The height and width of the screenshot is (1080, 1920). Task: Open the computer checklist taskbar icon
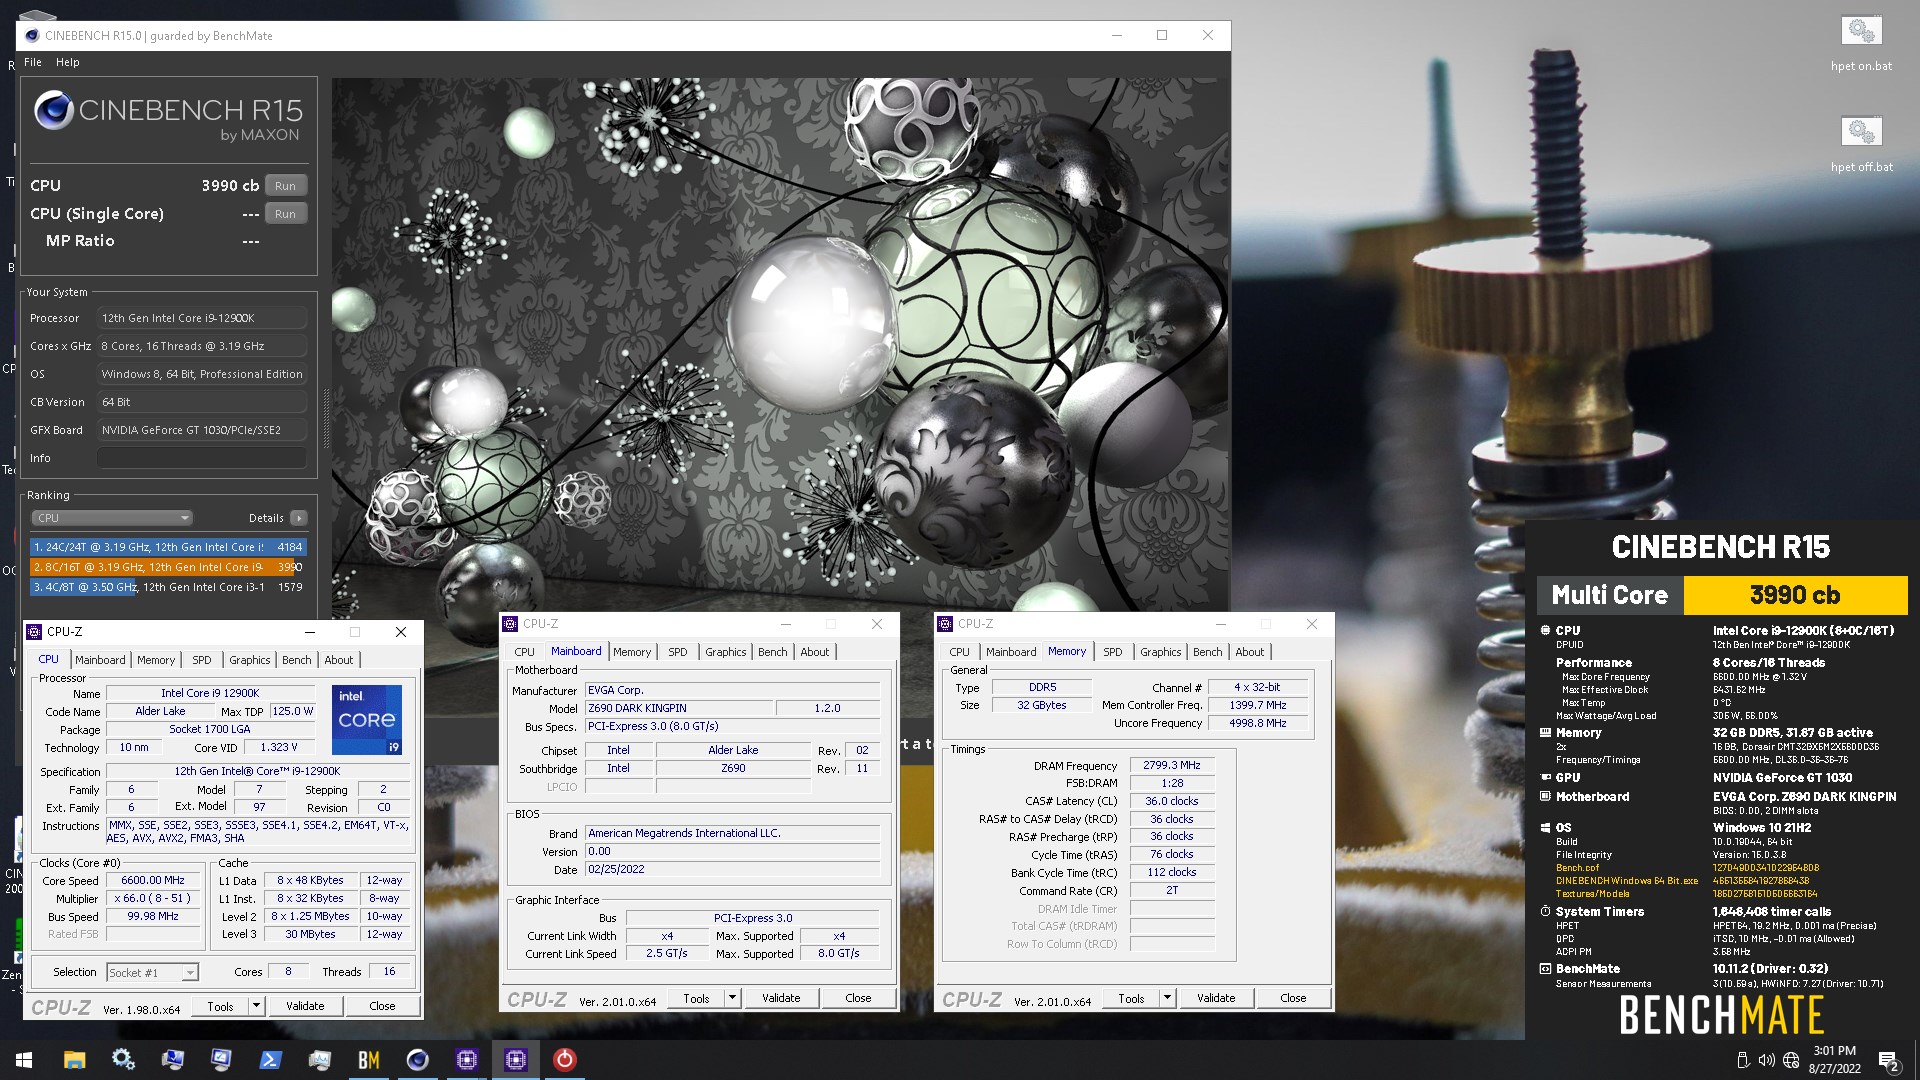tap(221, 1060)
